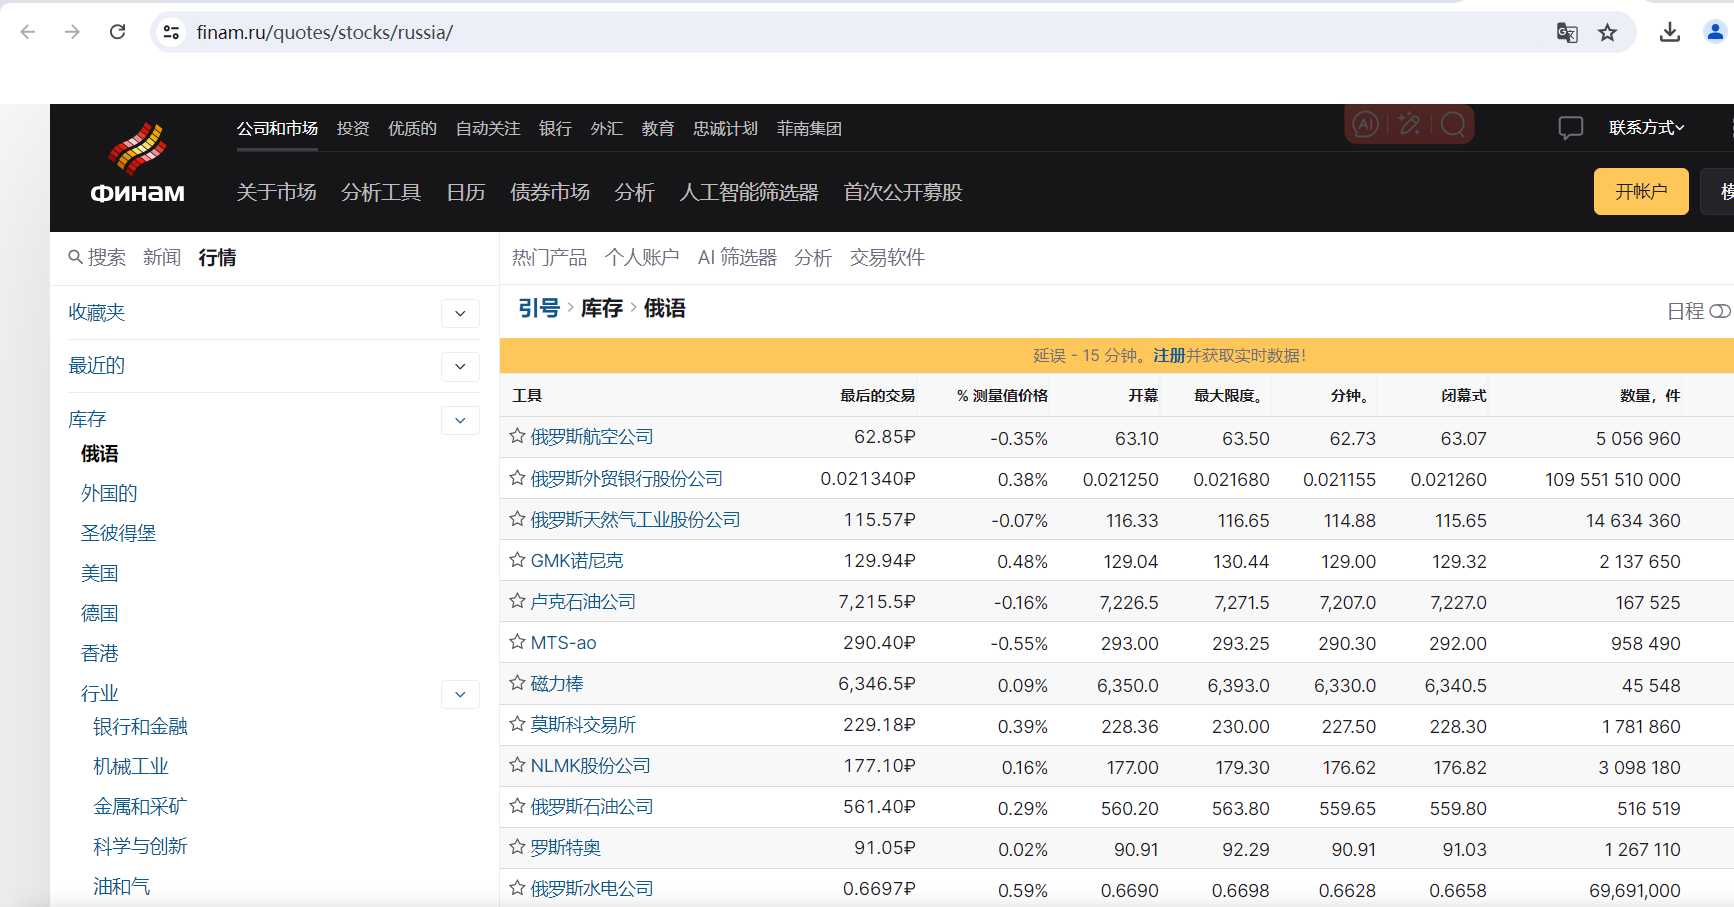
Task: Select 油和气 industry
Action: click(x=122, y=887)
